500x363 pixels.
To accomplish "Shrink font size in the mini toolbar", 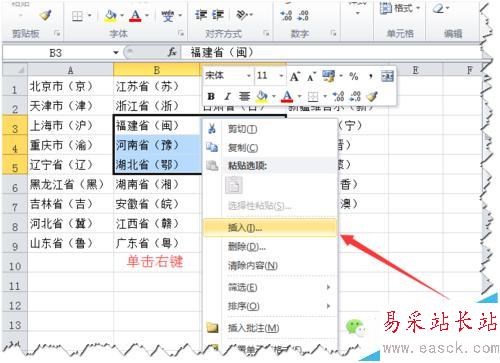I will pos(311,77).
